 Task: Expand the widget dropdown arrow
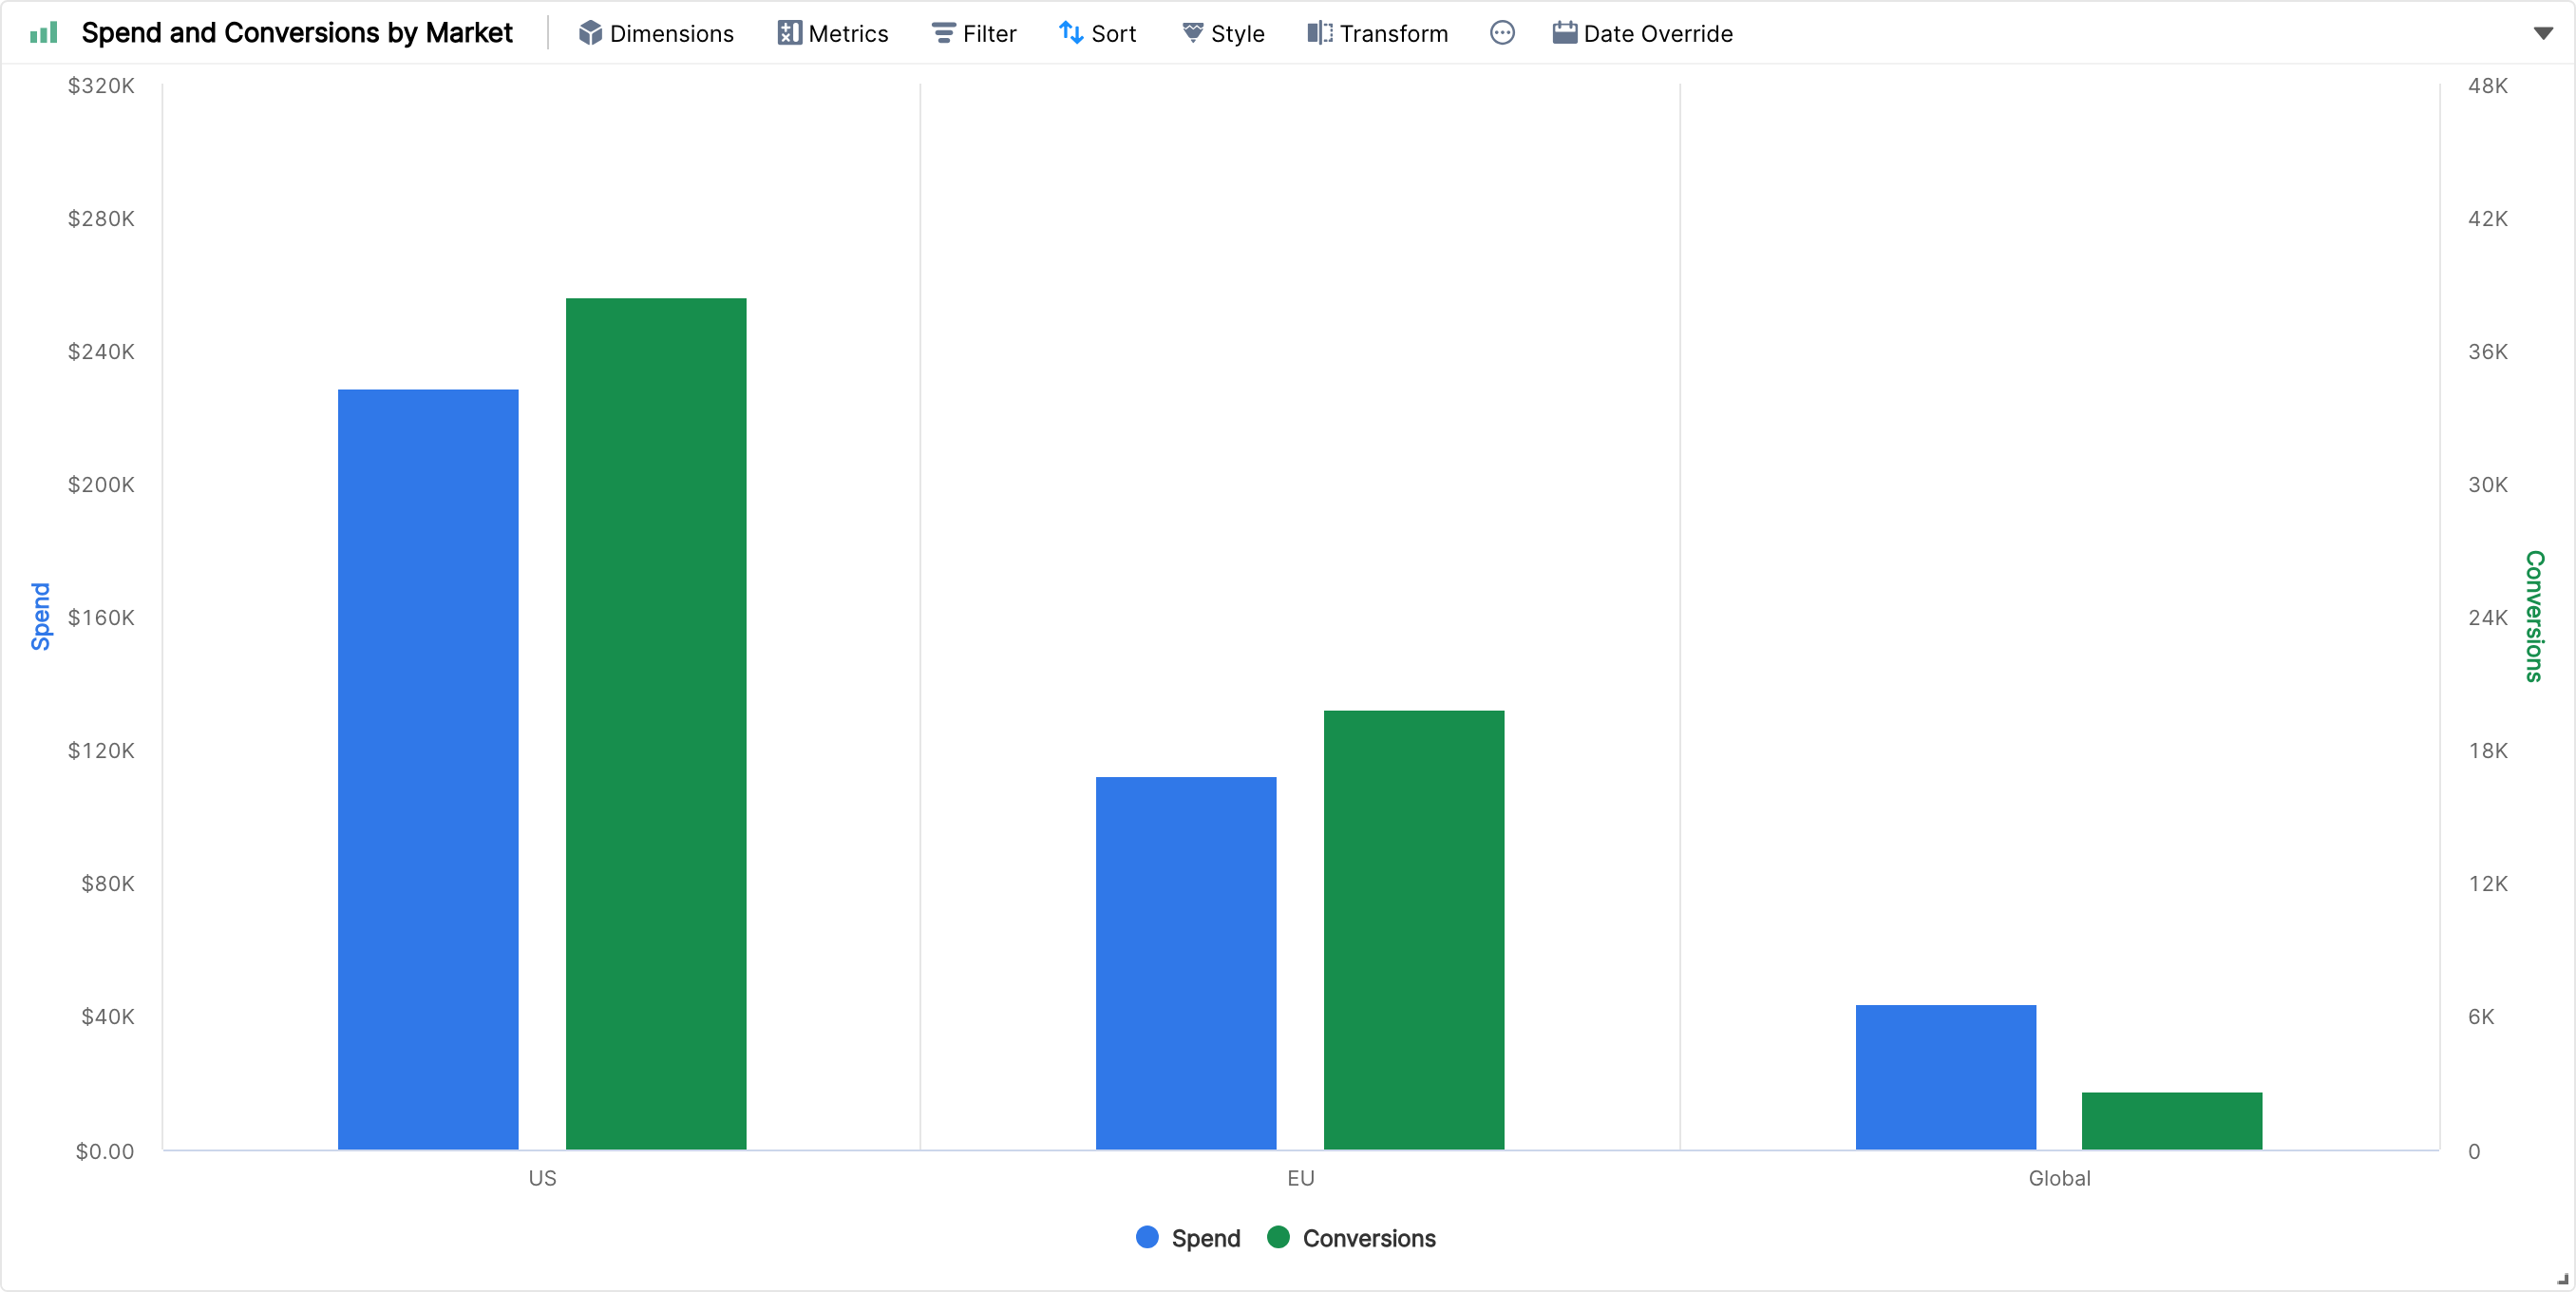click(2542, 33)
